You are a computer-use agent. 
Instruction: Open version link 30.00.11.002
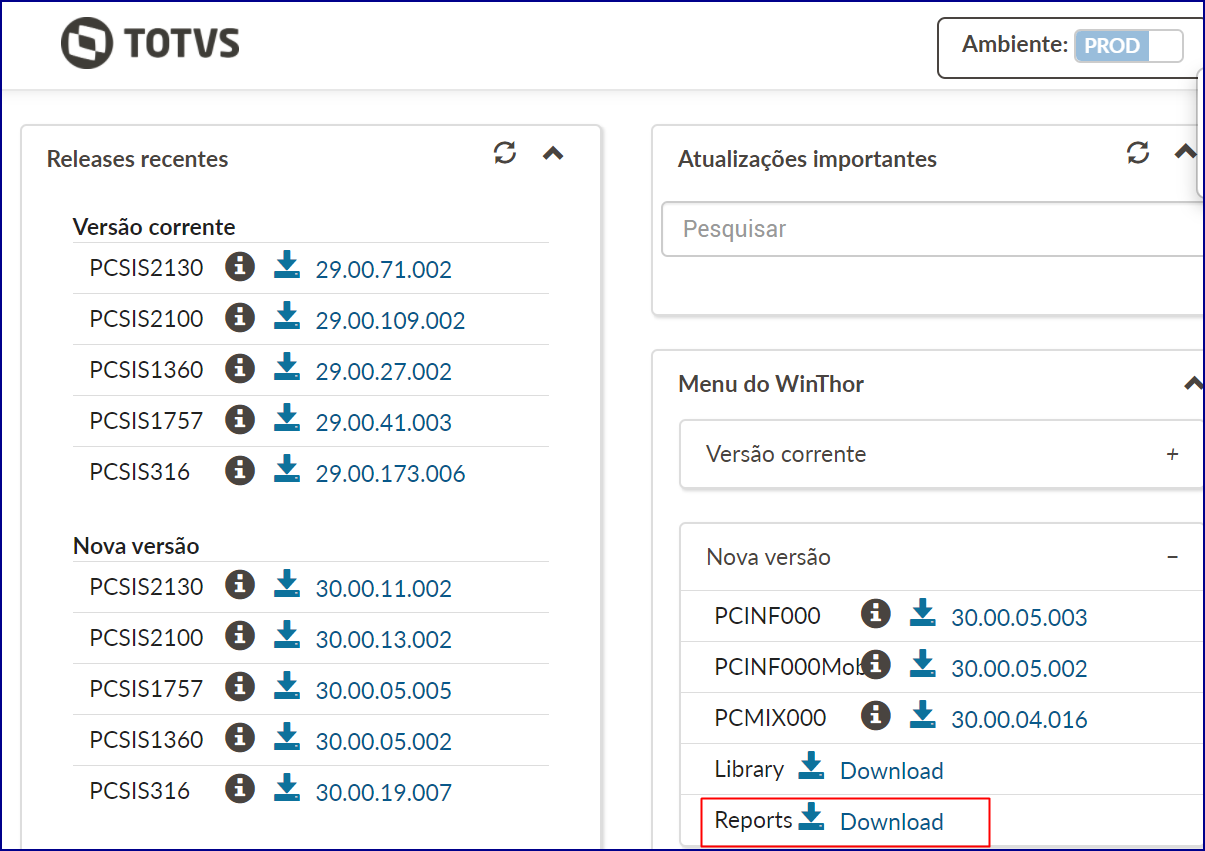click(x=384, y=589)
